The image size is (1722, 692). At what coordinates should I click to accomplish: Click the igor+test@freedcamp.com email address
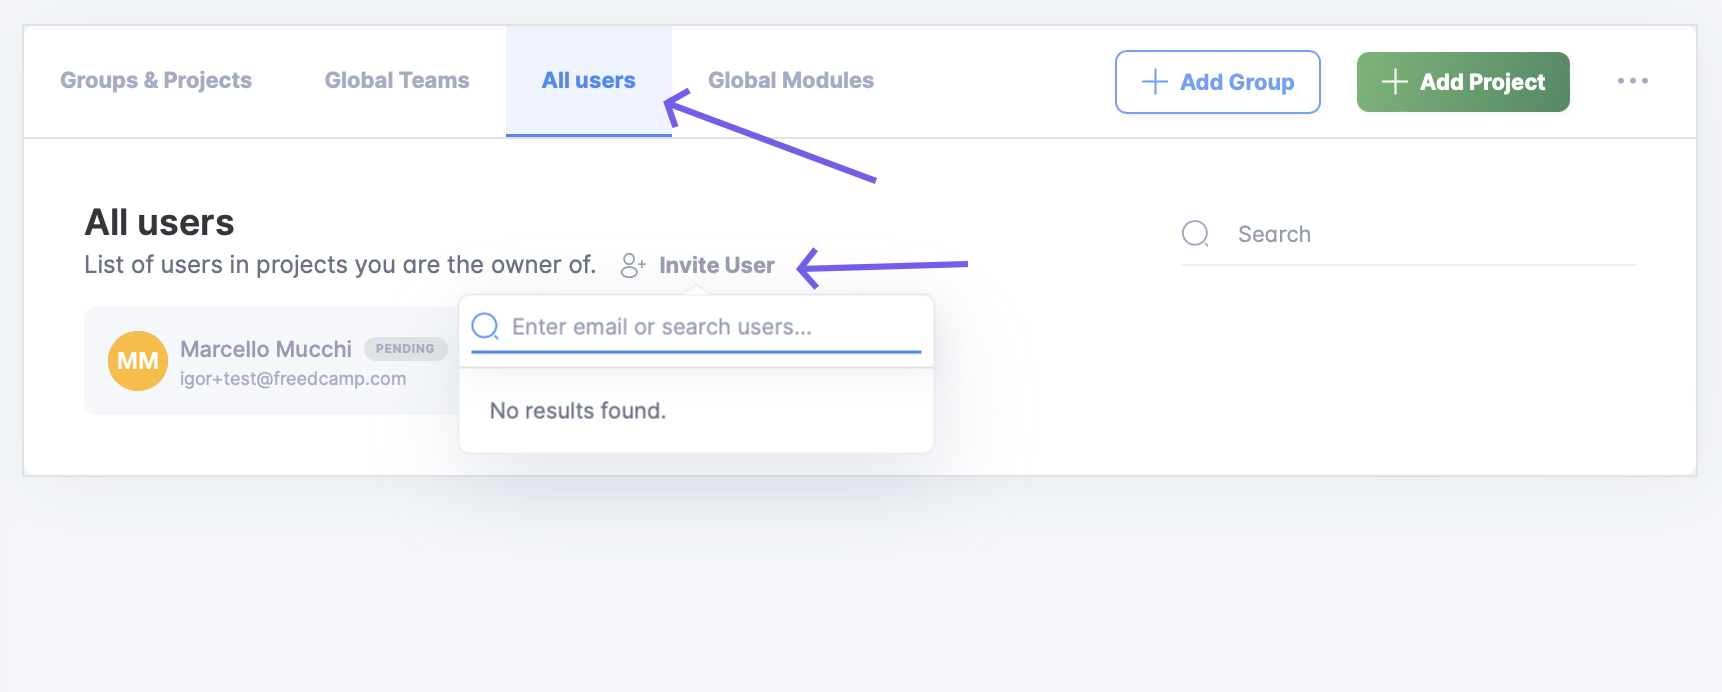point(293,379)
